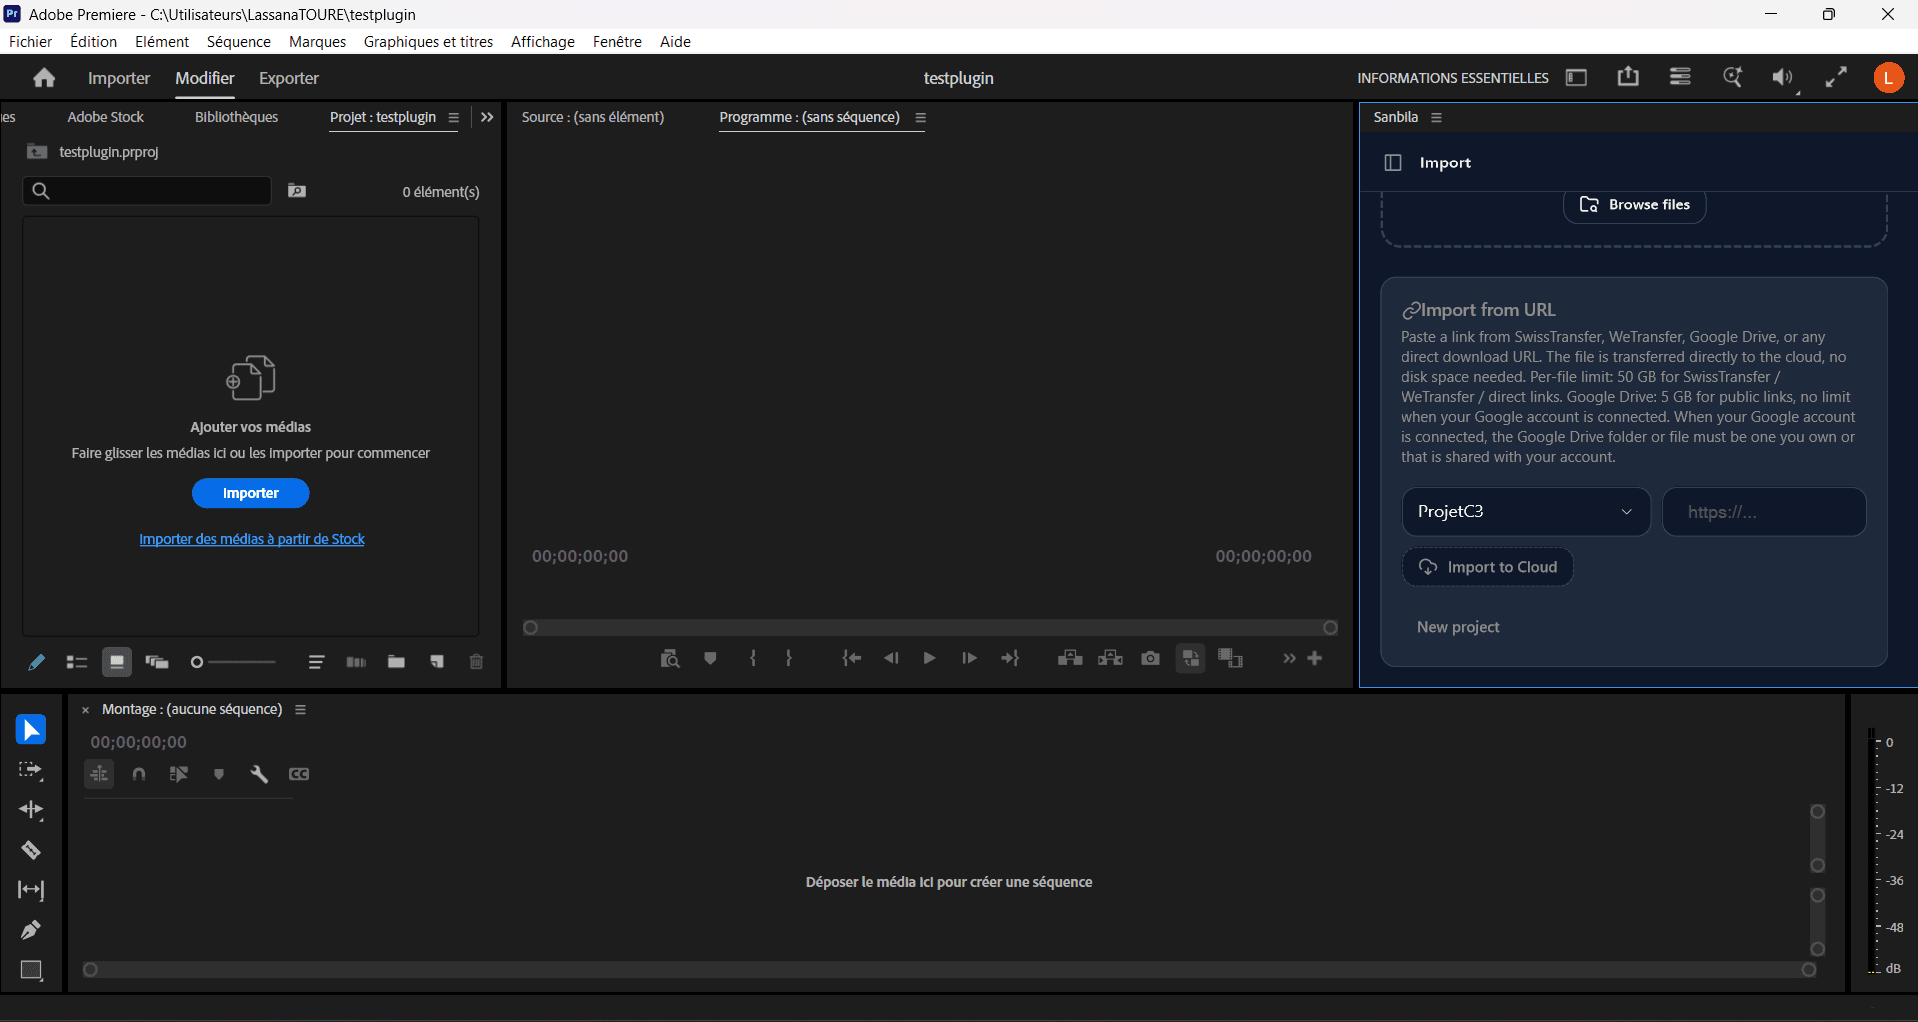Select the Rectangle tool
Image resolution: width=1918 pixels, height=1022 pixels.
point(31,970)
